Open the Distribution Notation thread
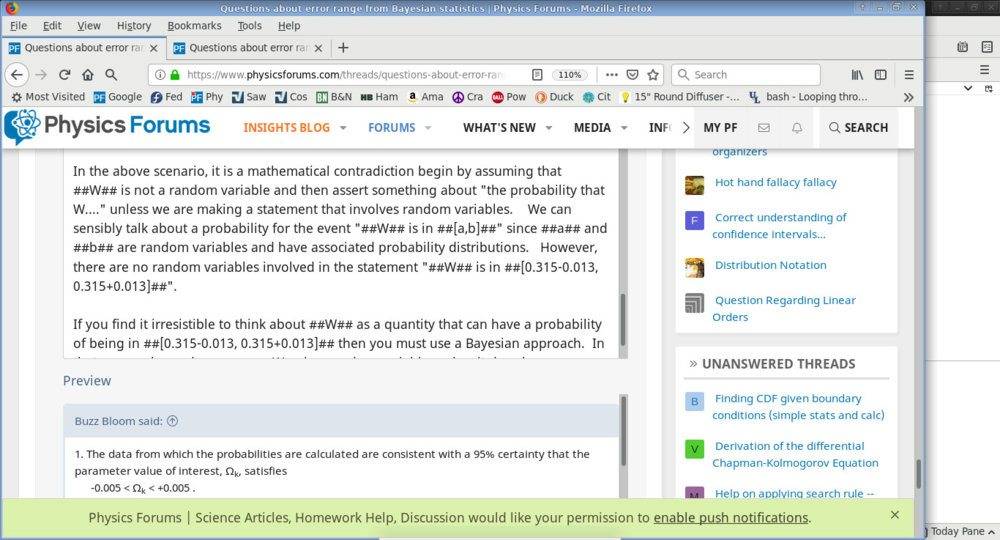The image size is (1000, 540). [770, 265]
